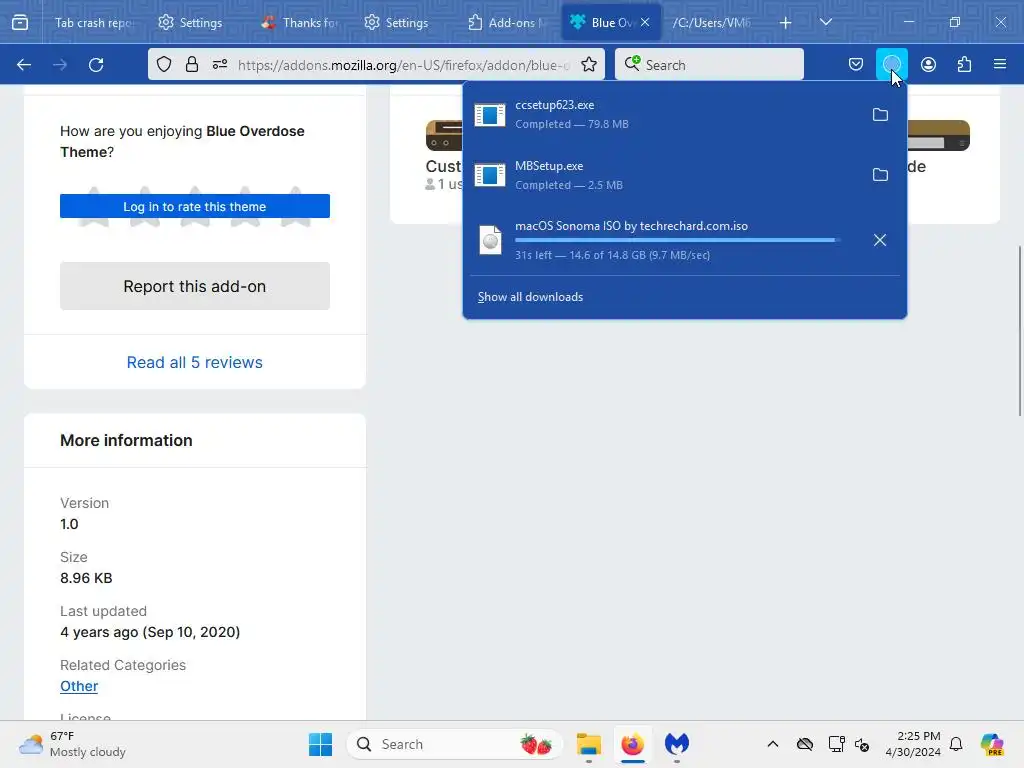The width and height of the screenshot is (1024, 768).
Task: Open tracking protection shield icon
Action: point(164,65)
